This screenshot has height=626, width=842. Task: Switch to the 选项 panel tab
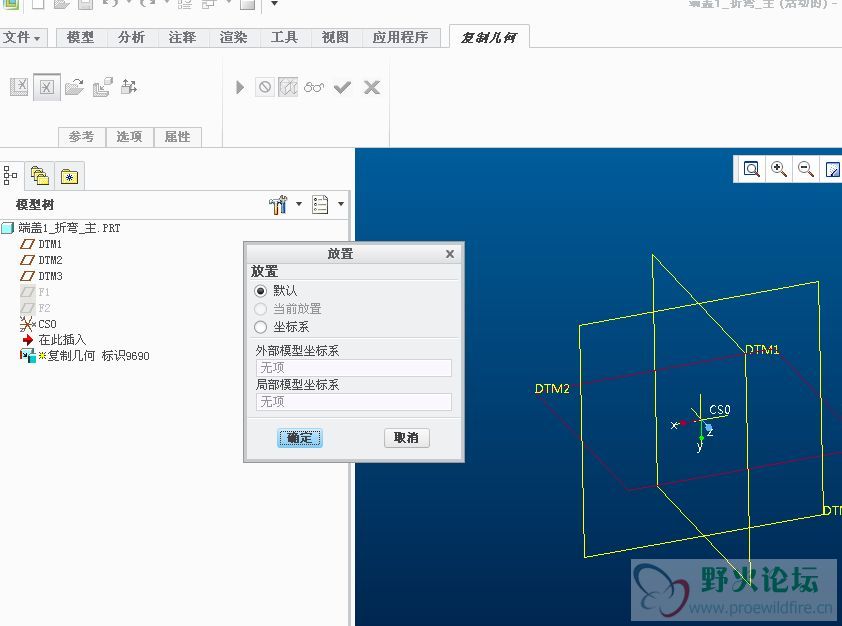coord(129,137)
